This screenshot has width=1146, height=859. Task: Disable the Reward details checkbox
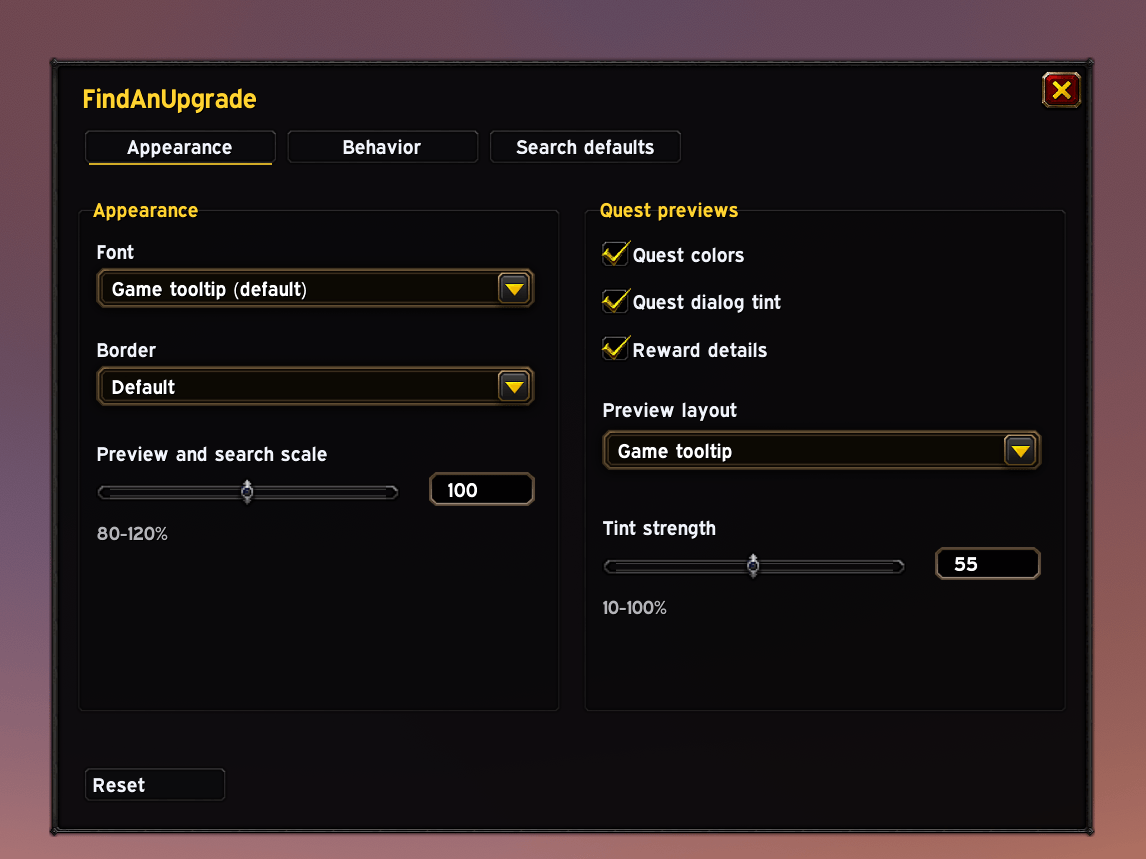[615, 349]
